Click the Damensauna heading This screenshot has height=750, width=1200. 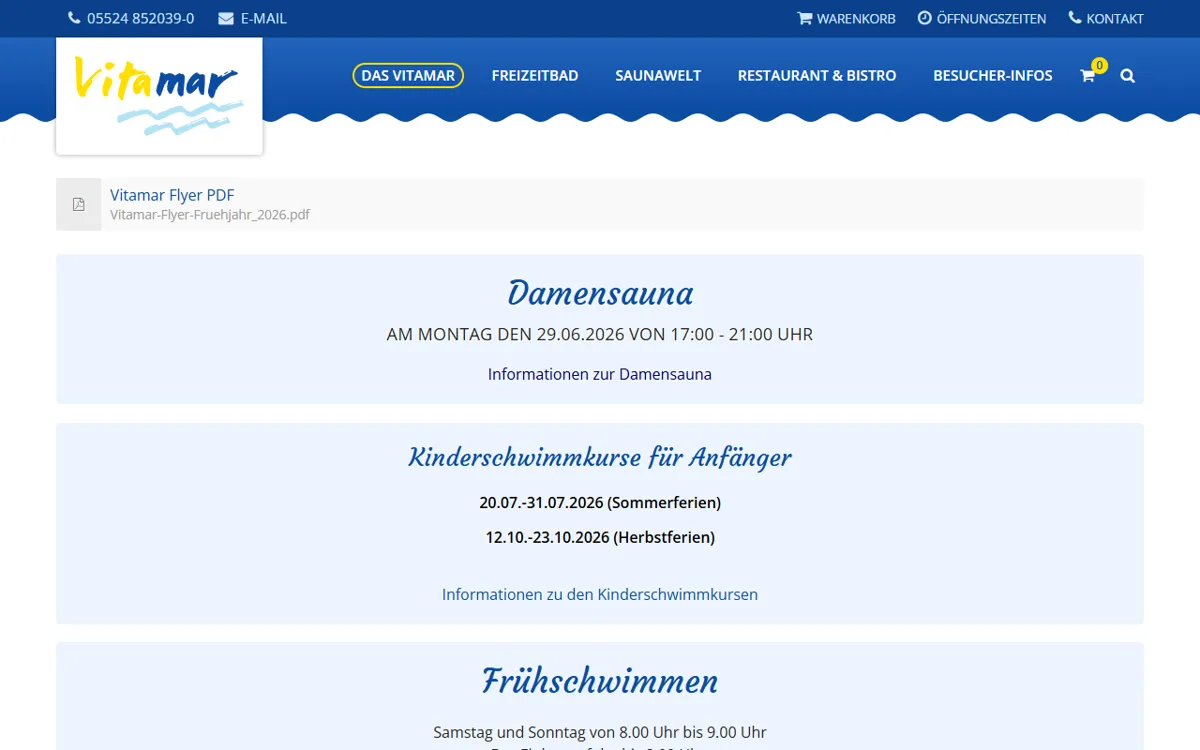coord(600,293)
